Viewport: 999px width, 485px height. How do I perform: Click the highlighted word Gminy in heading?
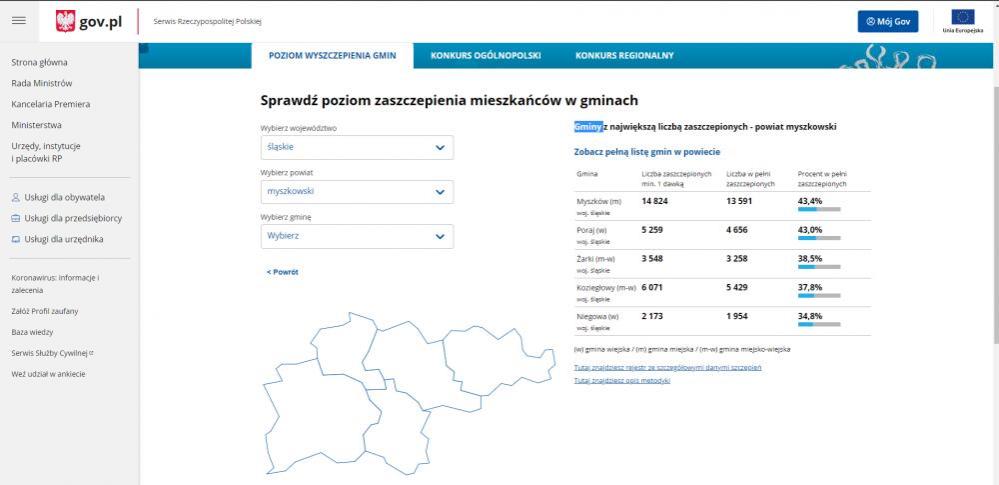[x=587, y=127]
